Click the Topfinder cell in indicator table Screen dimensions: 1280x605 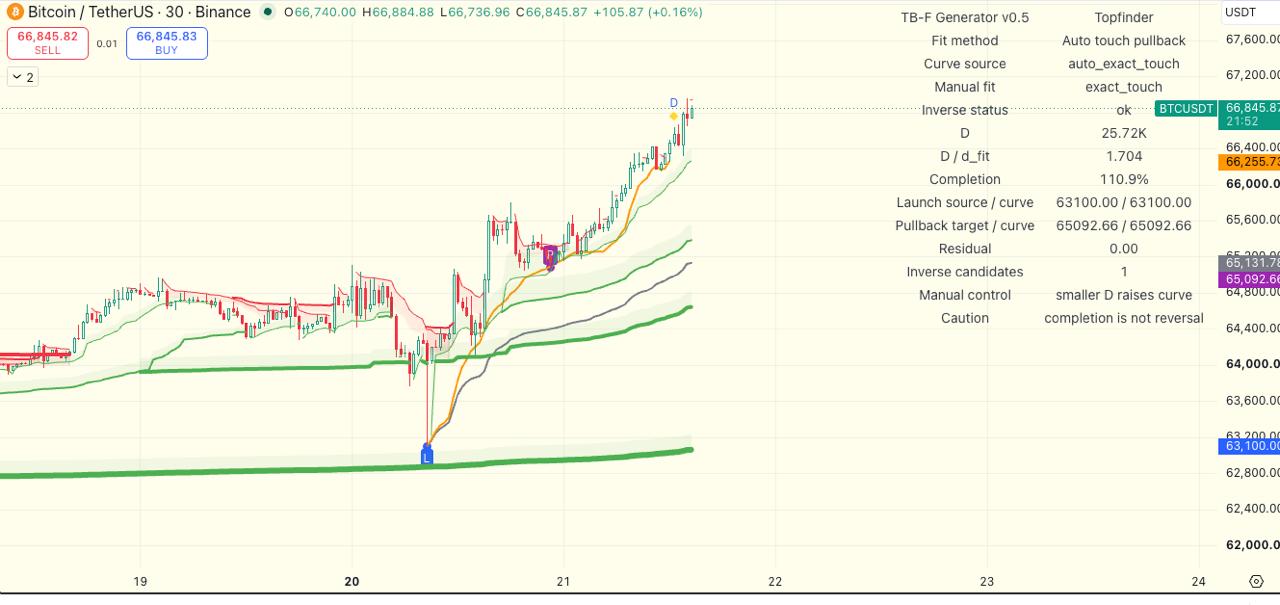tap(1124, 17)
